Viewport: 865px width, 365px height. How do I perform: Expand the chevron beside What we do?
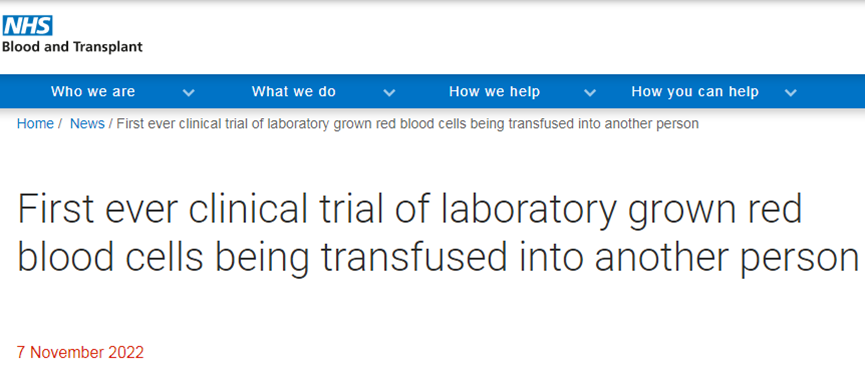389,93
